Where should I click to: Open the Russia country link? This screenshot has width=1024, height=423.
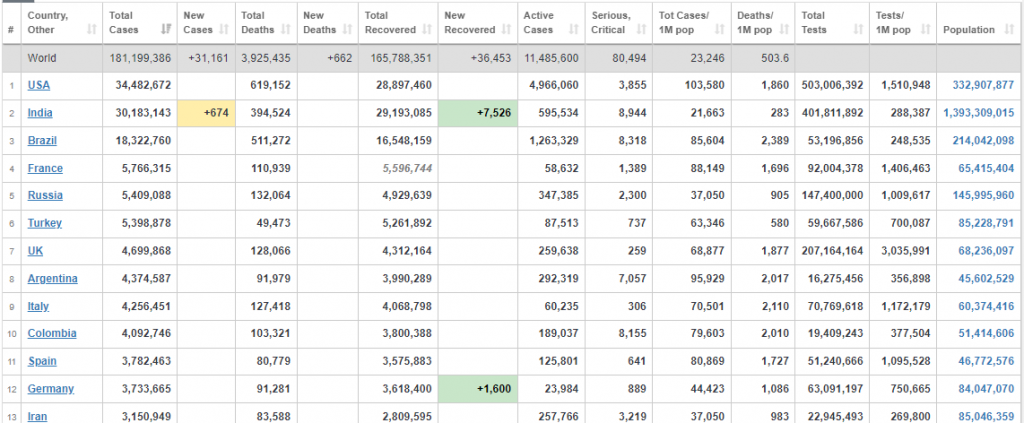tap(45, 195)
